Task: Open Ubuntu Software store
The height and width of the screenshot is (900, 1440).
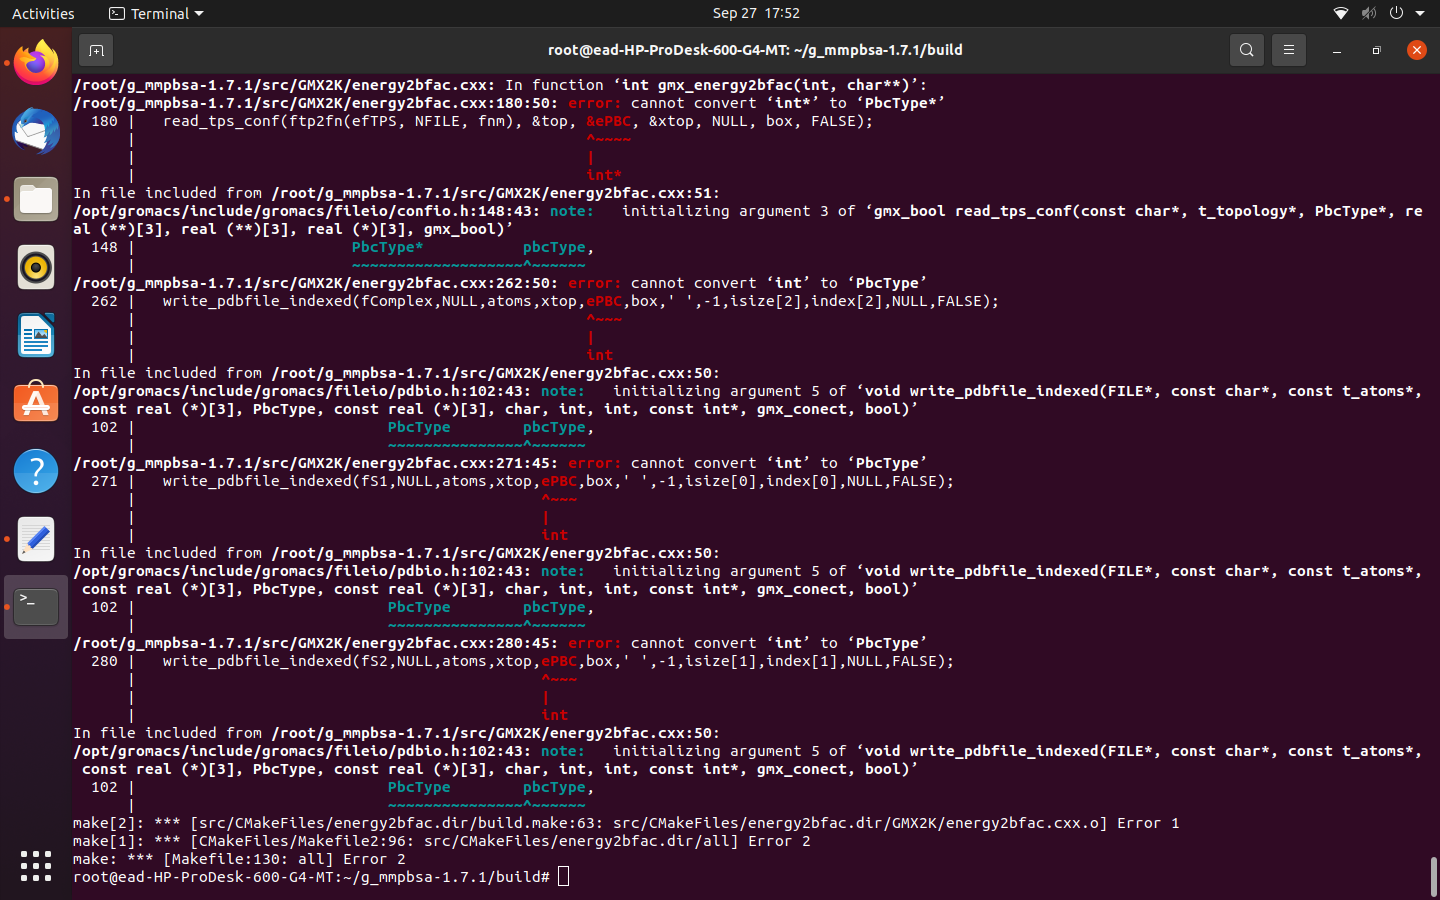Action: click(x=36, y=403)
